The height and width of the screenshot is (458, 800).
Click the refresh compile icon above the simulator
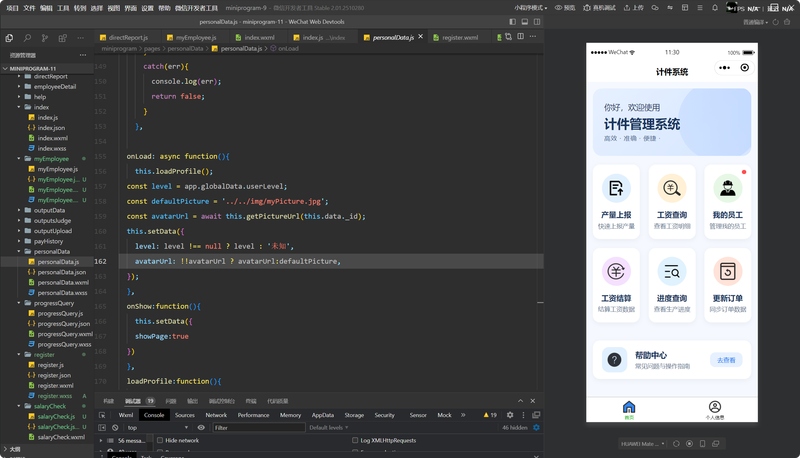click(776, 22)
